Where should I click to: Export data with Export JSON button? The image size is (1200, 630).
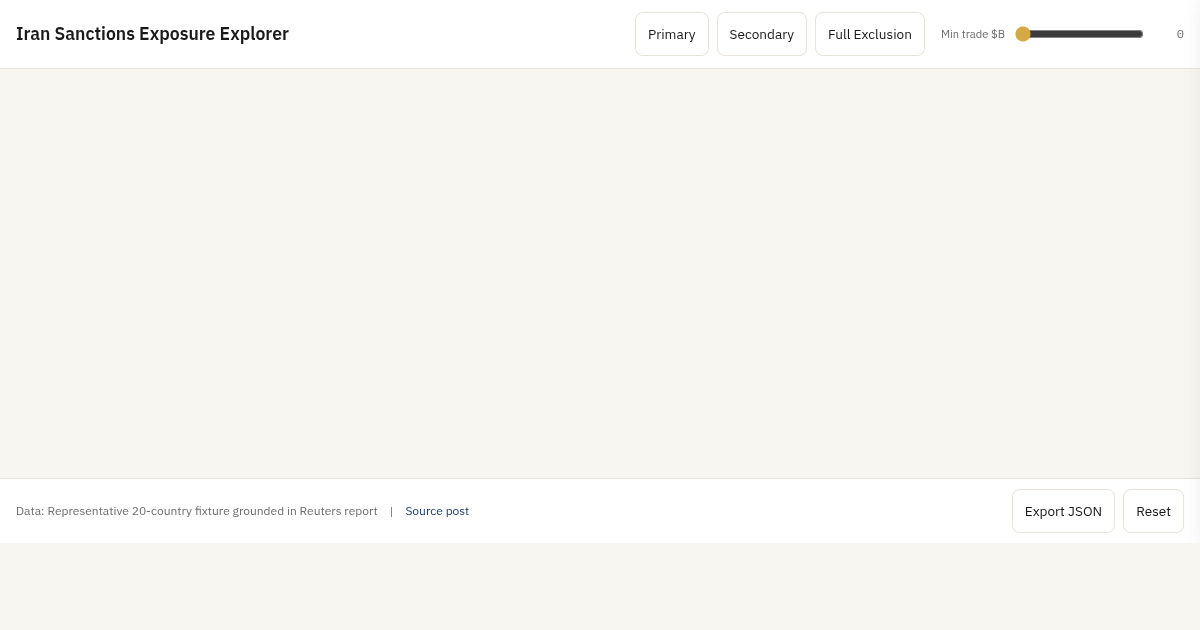point(1063,511)
